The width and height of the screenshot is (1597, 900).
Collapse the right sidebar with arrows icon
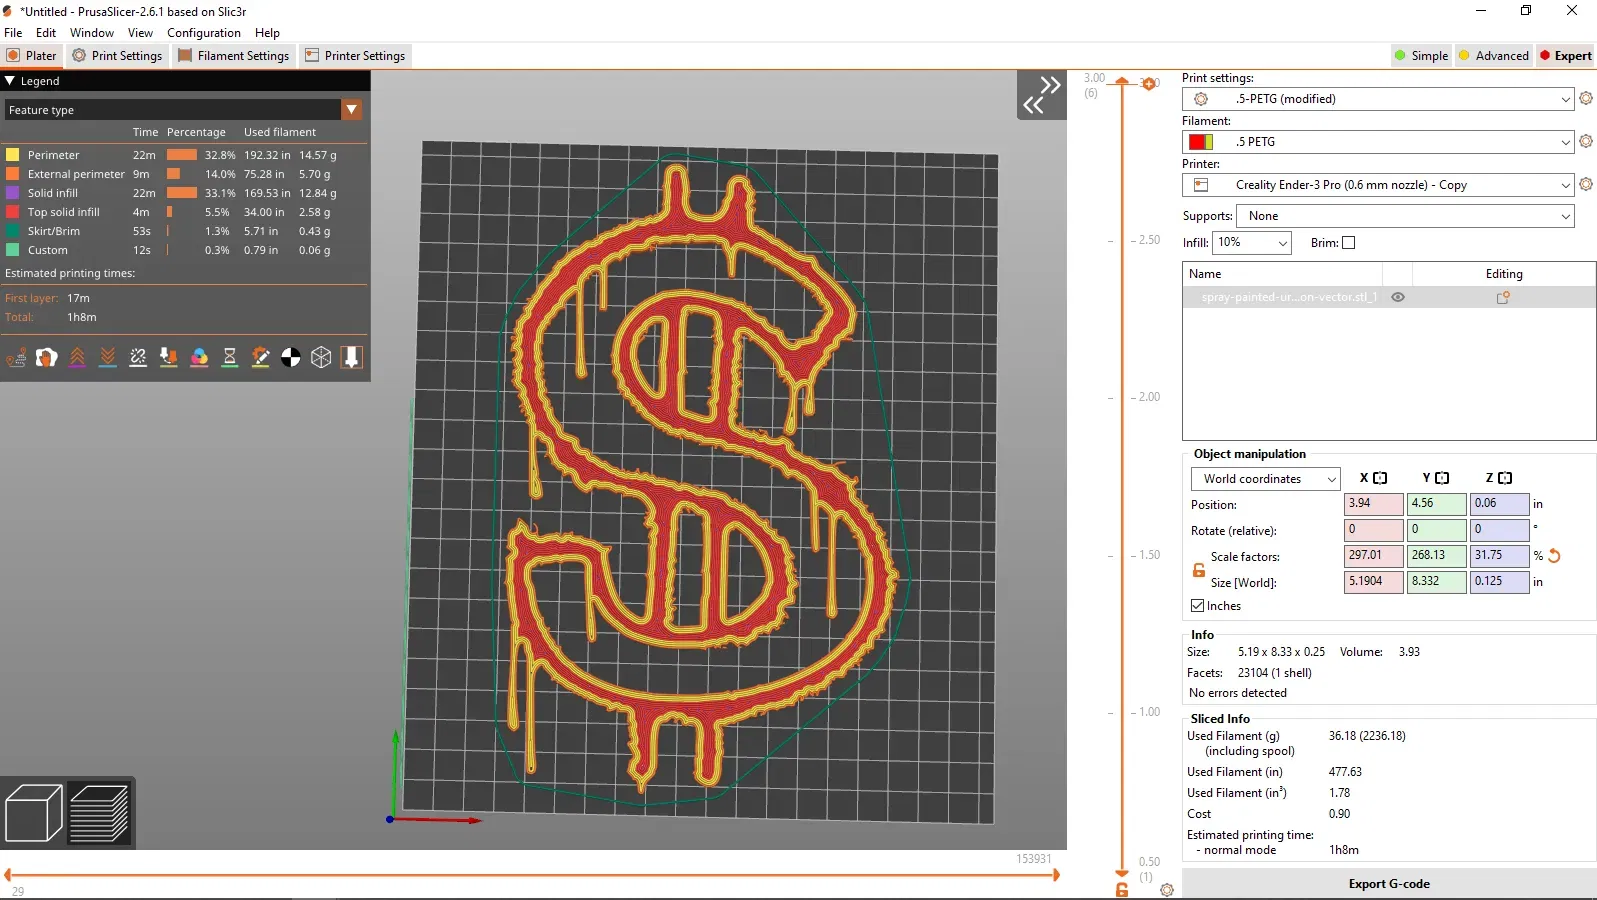(x=1041, y=95)
